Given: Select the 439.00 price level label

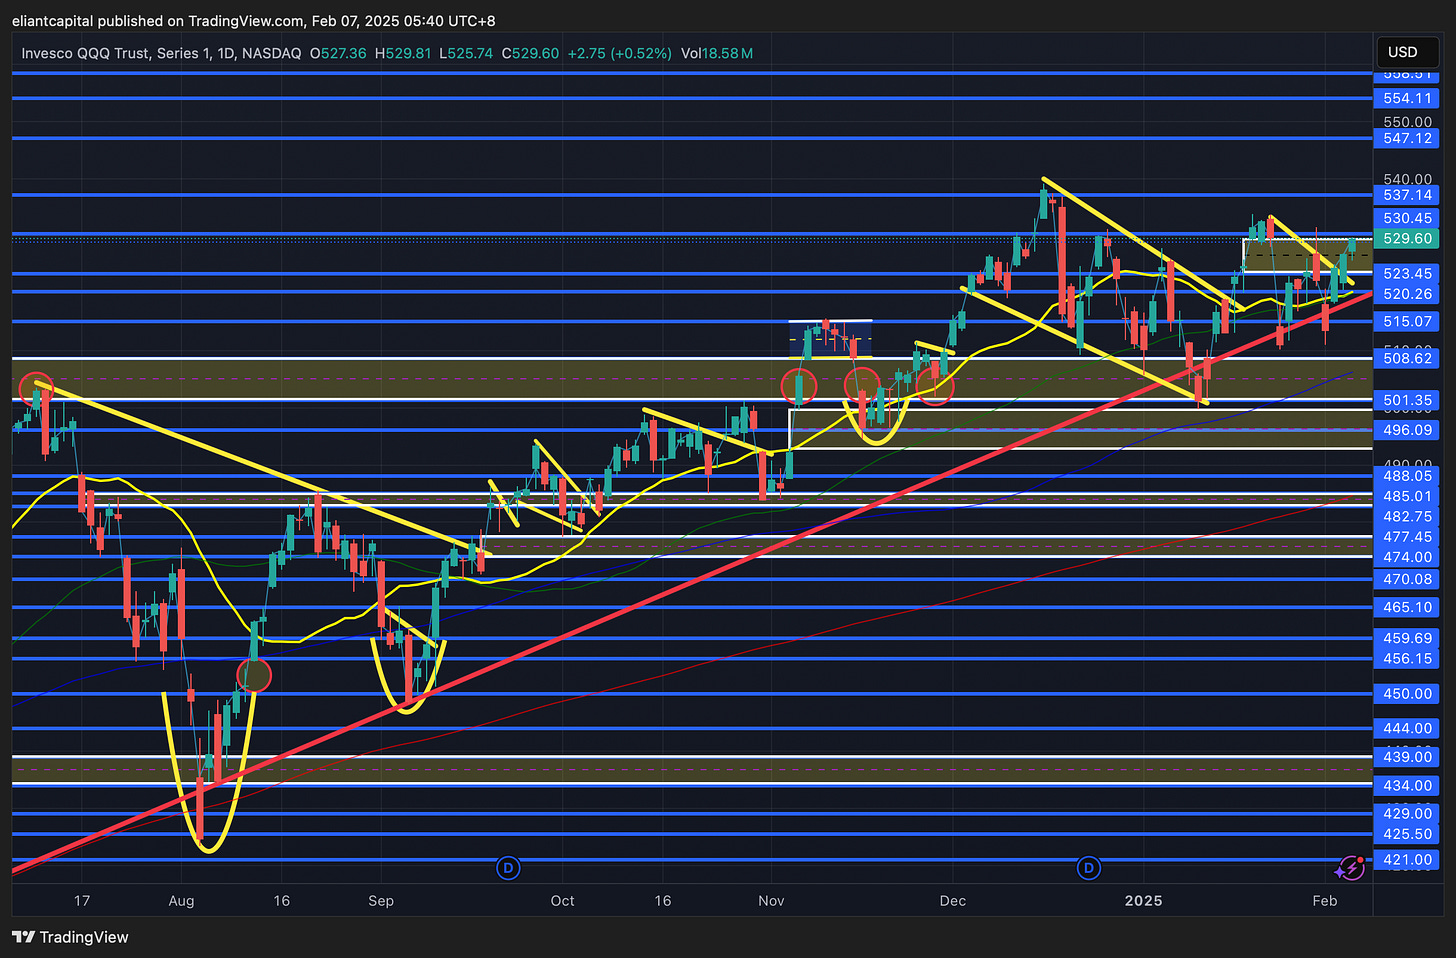Looking at the screenshot, I should tap(1408, 757).
